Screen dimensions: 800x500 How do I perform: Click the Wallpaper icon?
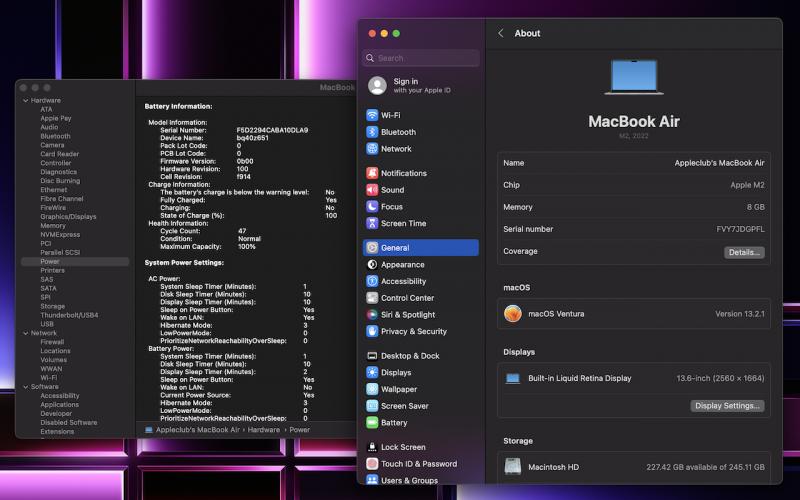pos(372,389)
